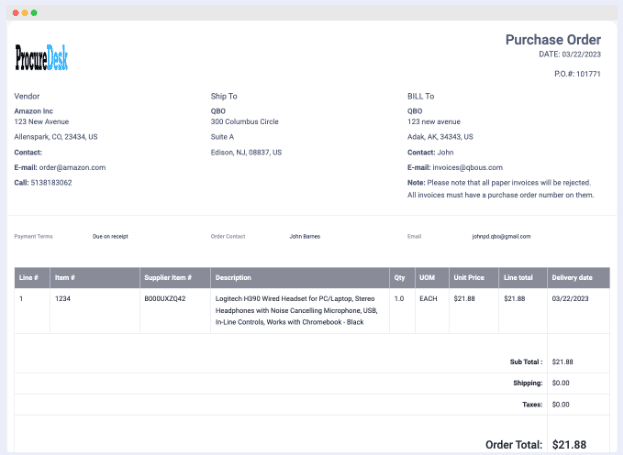Click the Order Total amount $21.88
Screen dimensions: 623x455
(x=569, y=444)
